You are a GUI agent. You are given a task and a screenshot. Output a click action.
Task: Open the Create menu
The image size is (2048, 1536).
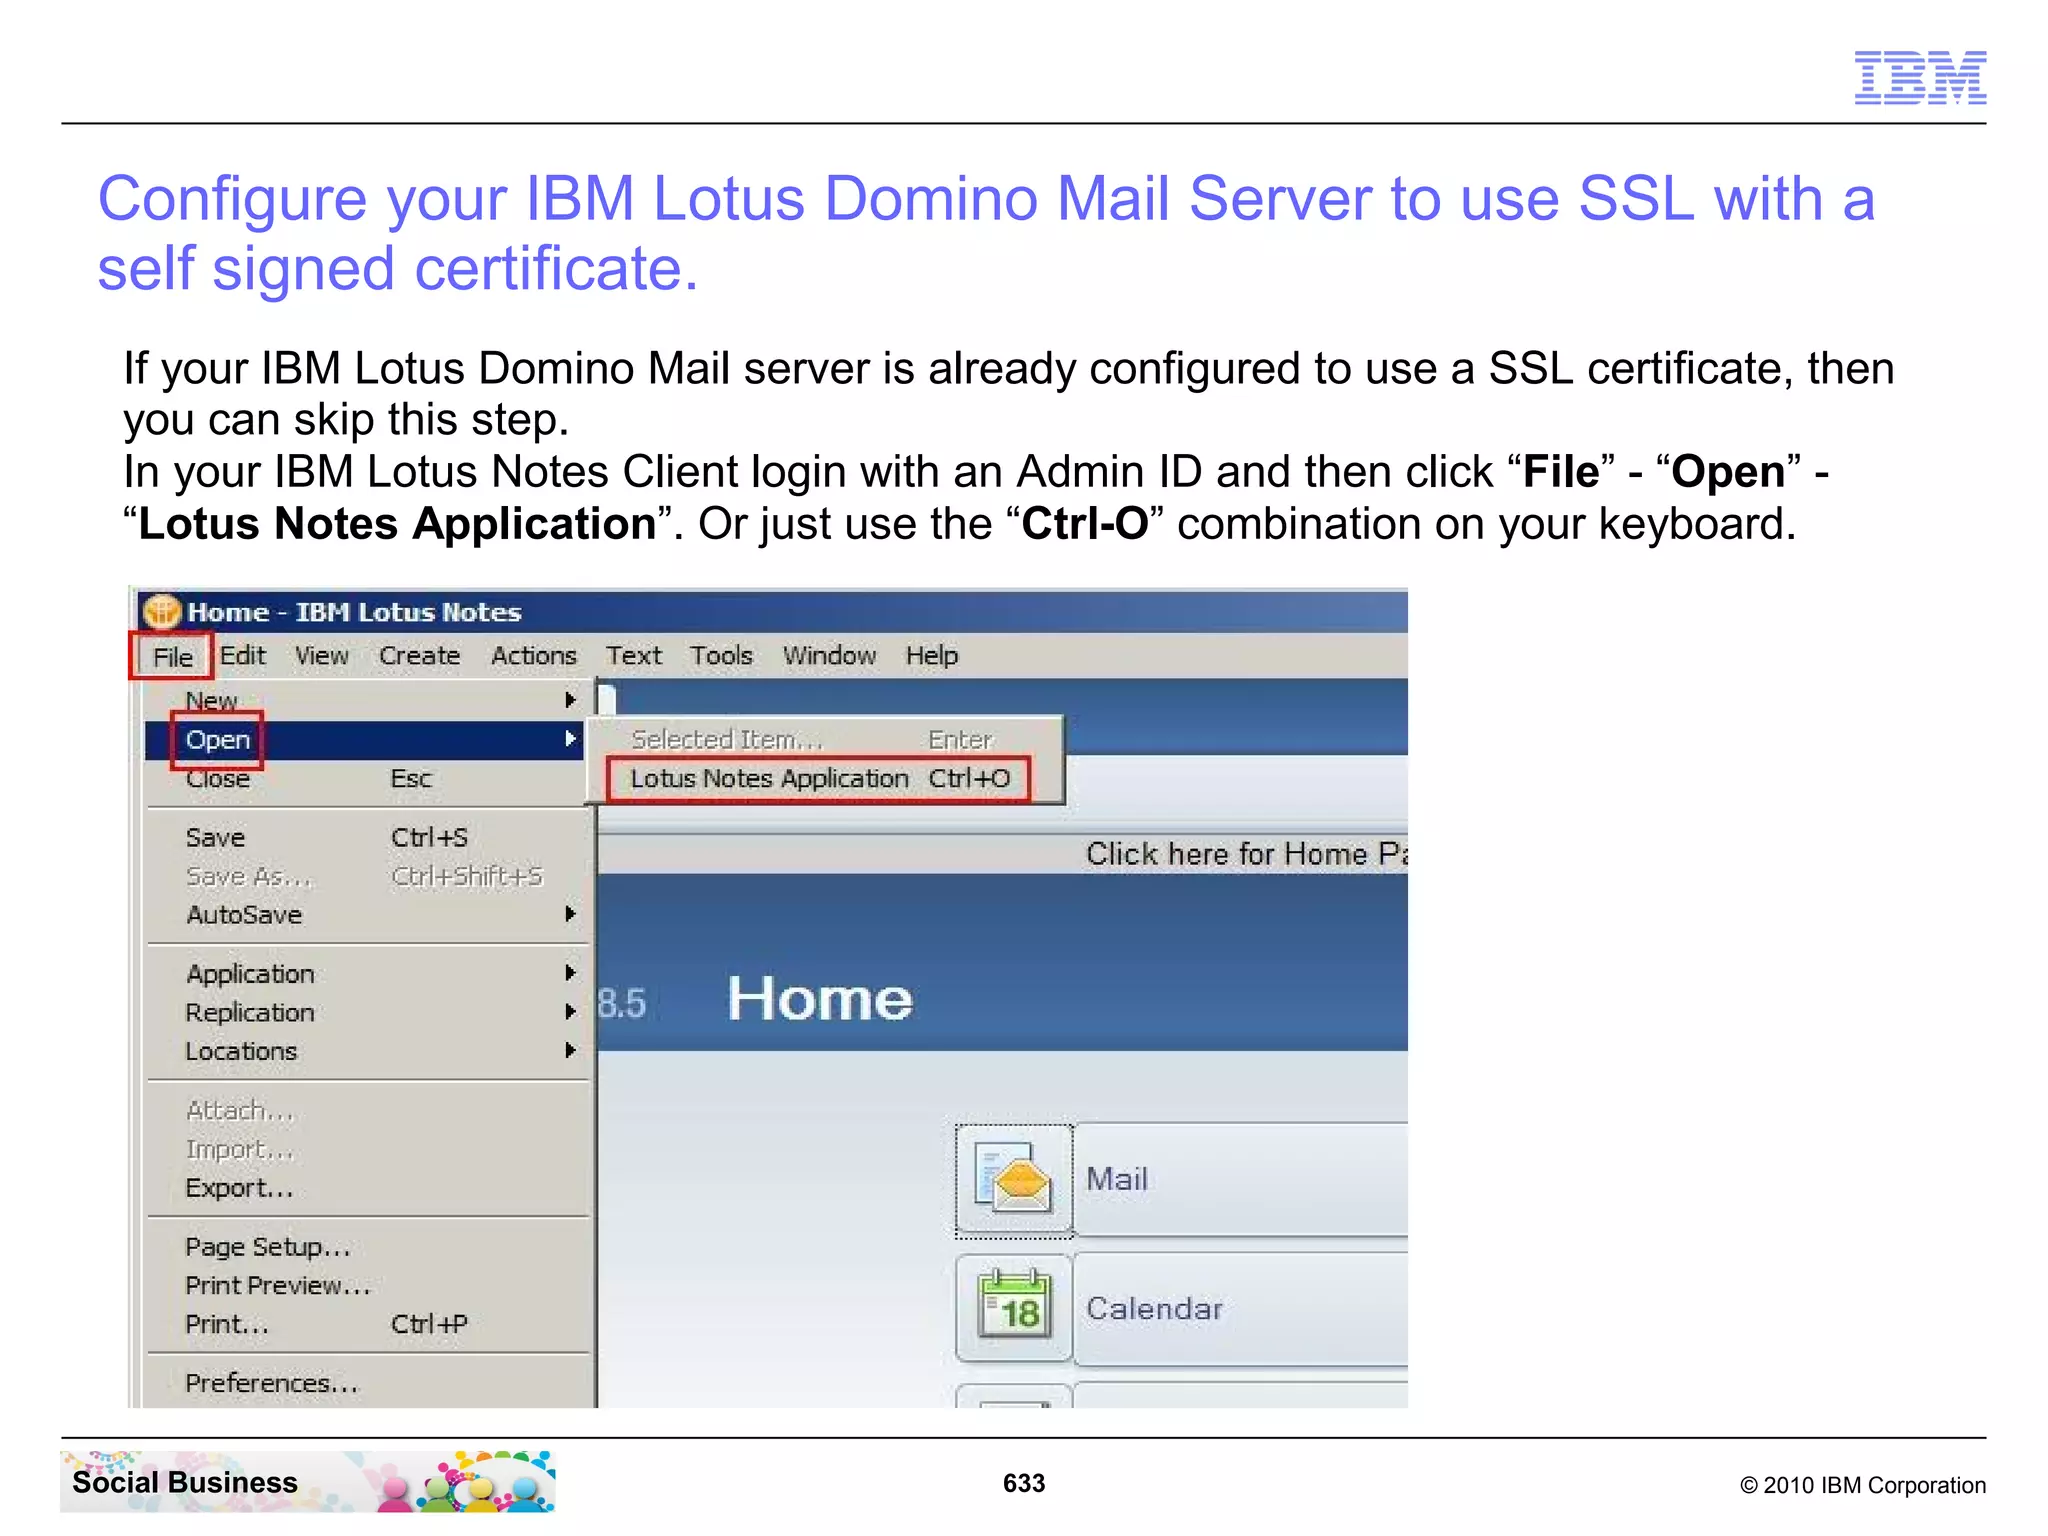coord(419,656)
